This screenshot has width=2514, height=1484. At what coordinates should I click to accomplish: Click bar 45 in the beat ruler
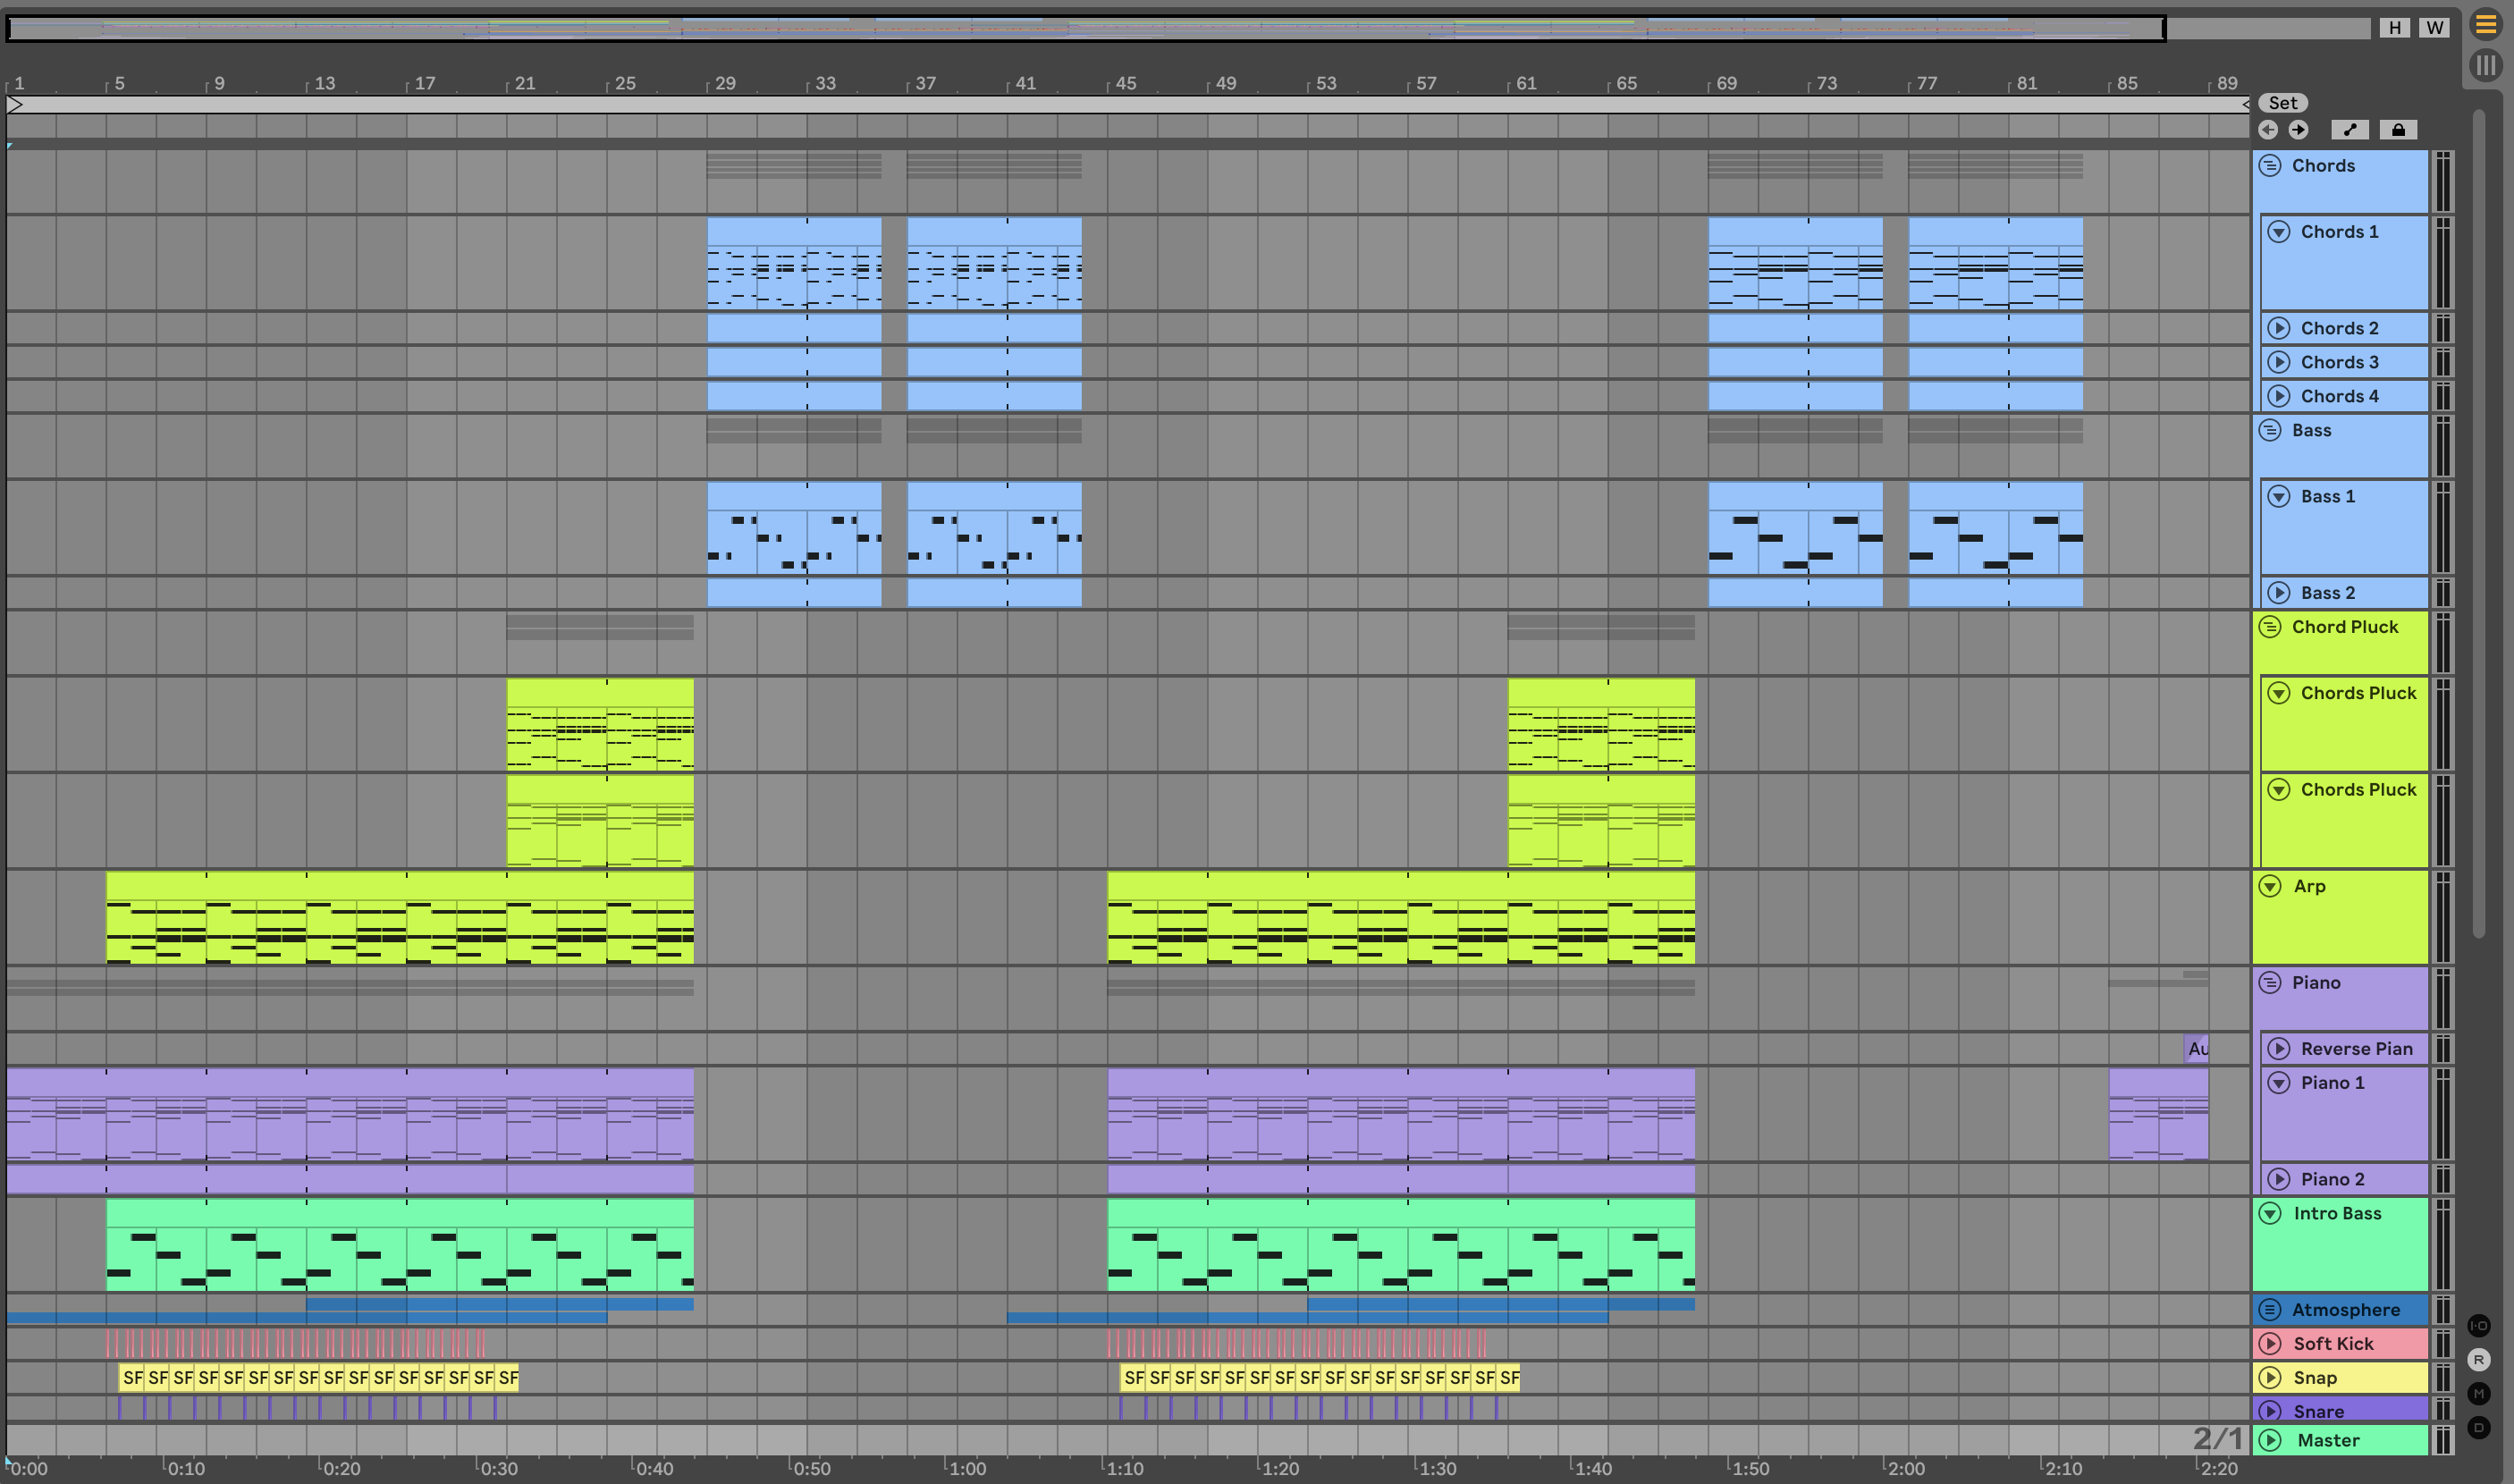pos(1125,84)
